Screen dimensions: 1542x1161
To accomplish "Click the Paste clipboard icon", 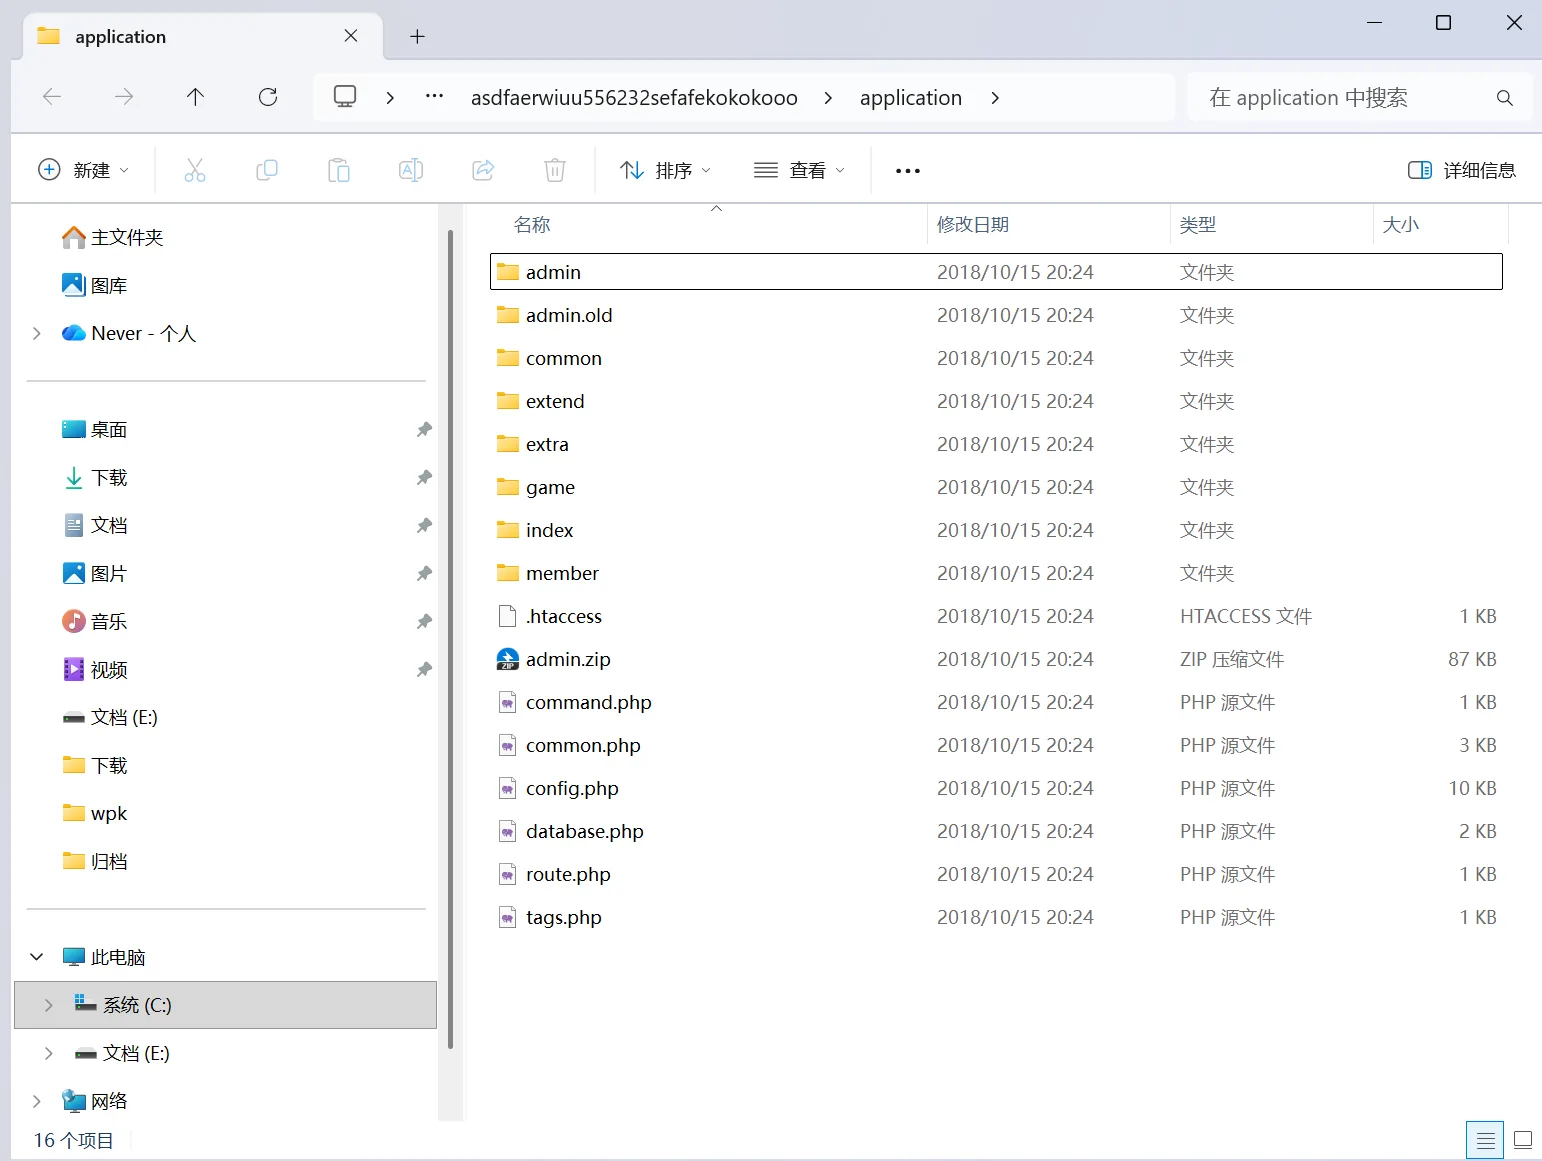I will click(339, 170).
